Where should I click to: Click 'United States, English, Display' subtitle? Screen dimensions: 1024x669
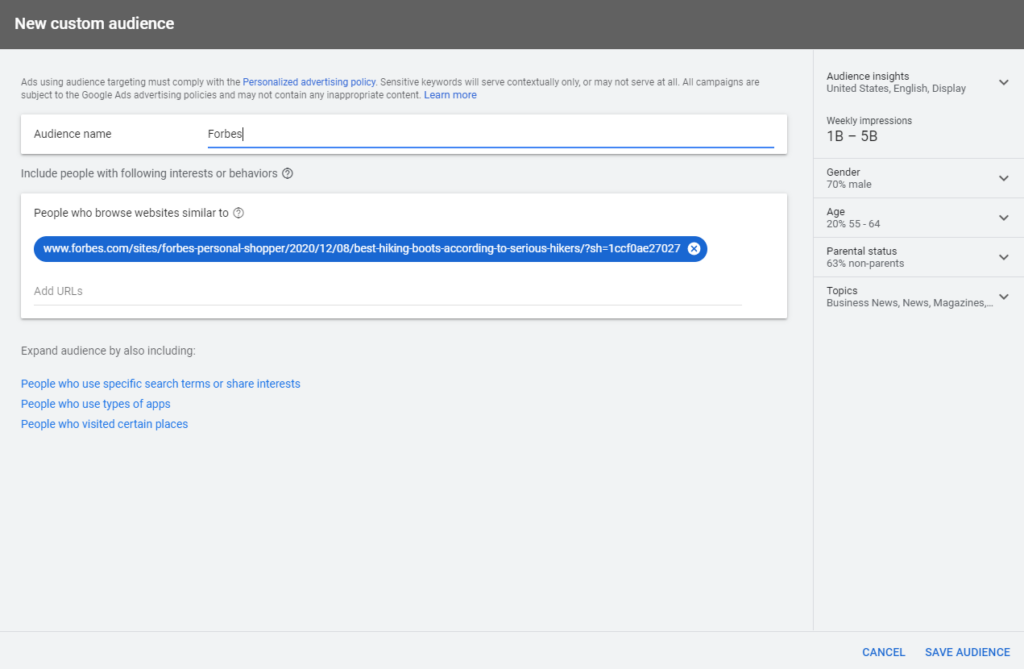tap(896, 89)
